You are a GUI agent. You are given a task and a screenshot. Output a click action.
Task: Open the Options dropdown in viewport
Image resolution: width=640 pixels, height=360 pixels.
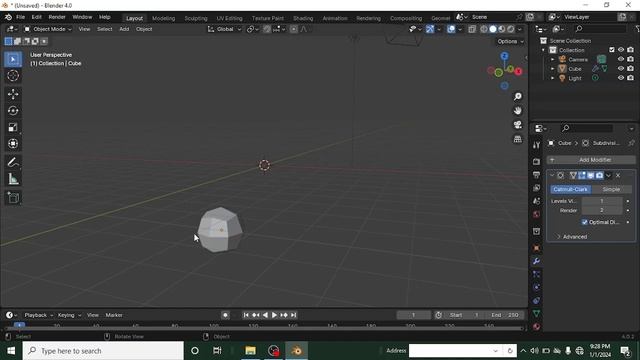point(510,41)
